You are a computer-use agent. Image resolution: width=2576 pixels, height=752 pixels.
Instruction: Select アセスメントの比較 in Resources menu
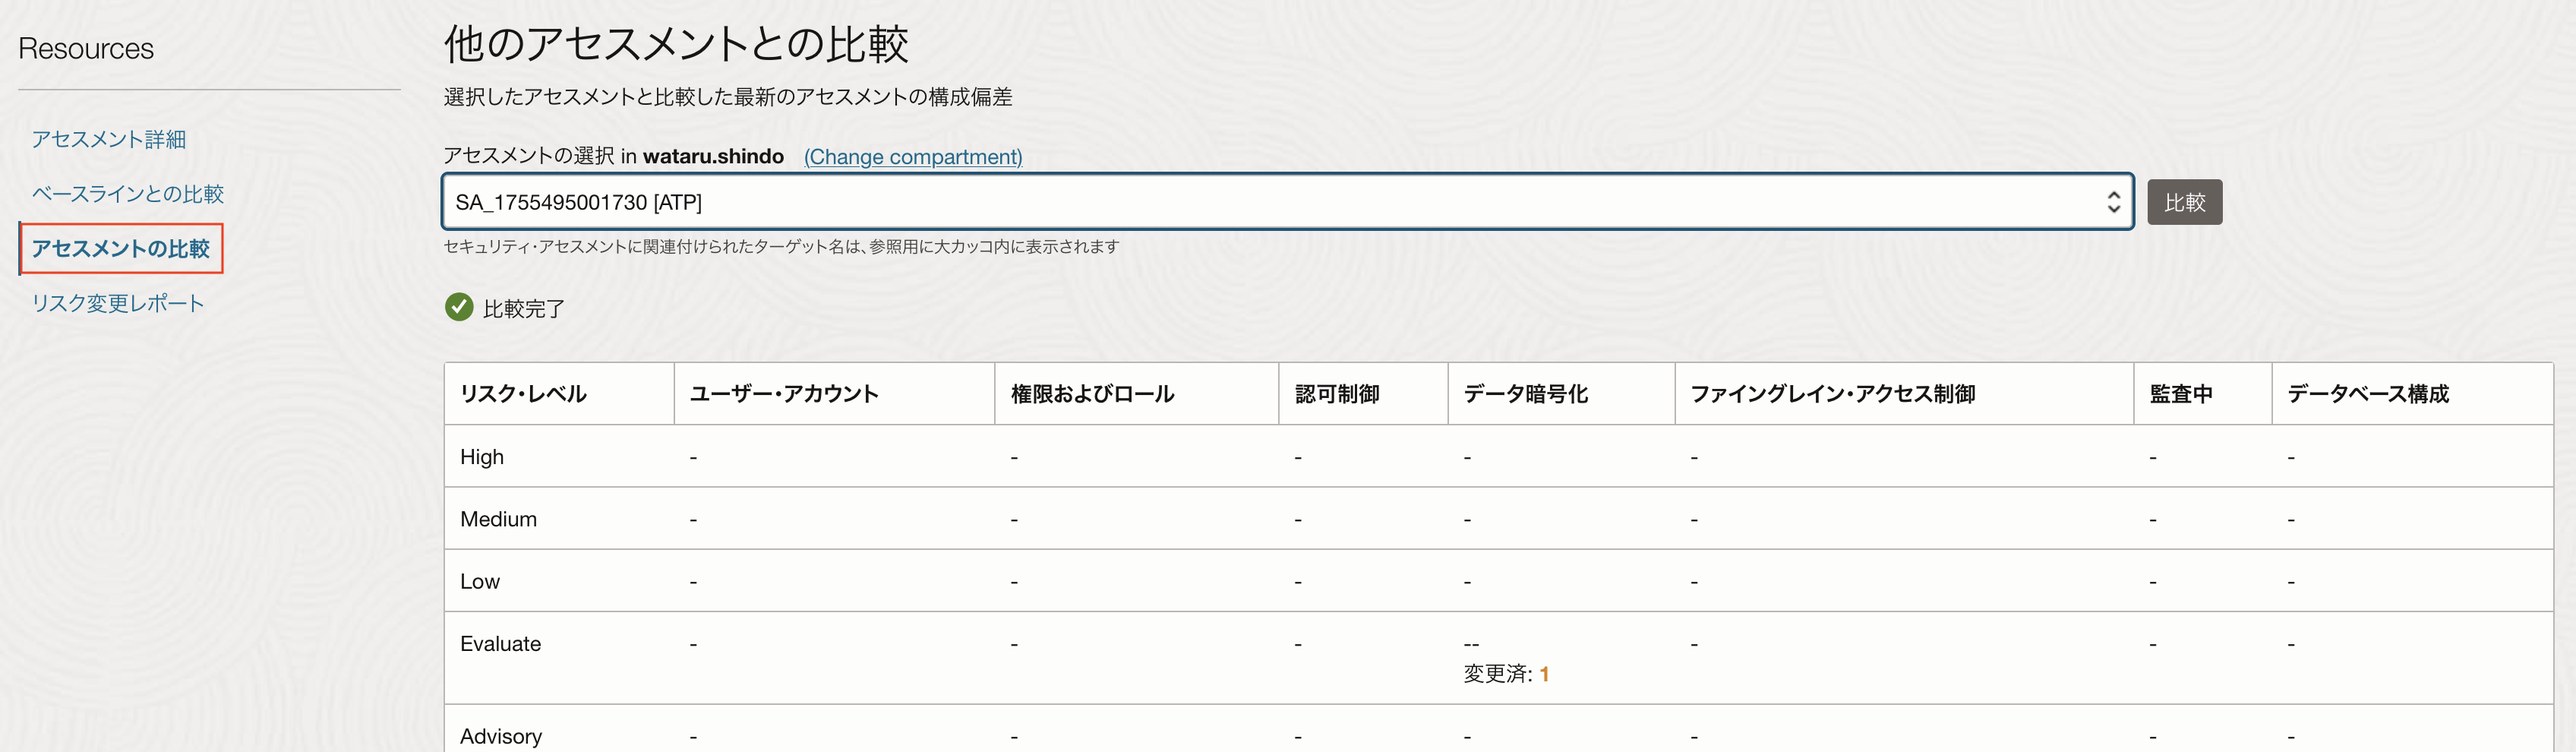click(121, 248)
